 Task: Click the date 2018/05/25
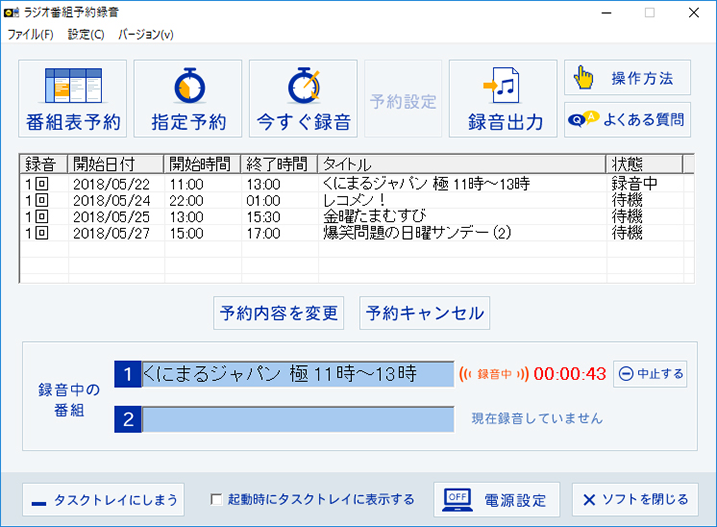click(x=112, y=217)
